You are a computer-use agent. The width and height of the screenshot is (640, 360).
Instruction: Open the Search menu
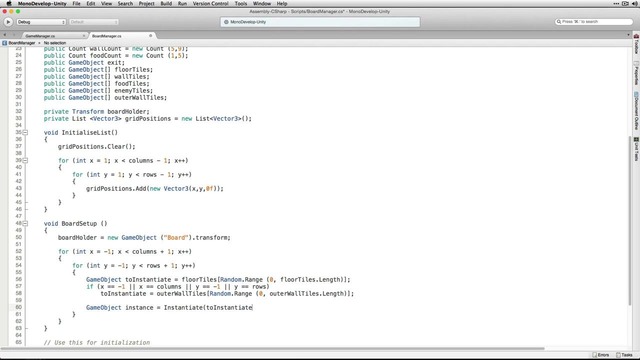pos(125,3)
